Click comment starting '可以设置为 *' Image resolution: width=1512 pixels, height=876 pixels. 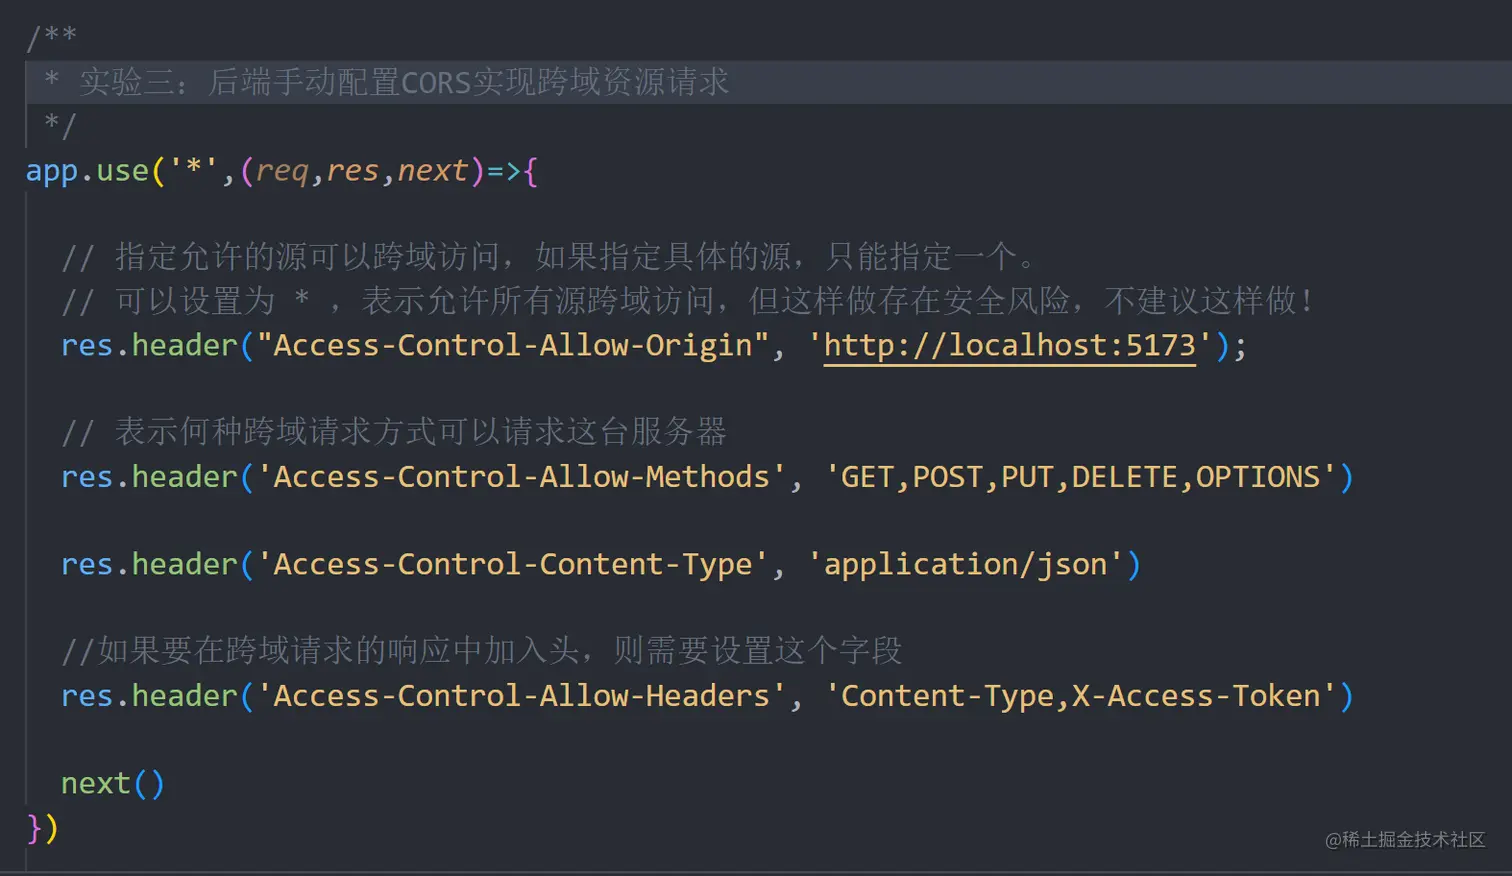(x=687, y=301)
